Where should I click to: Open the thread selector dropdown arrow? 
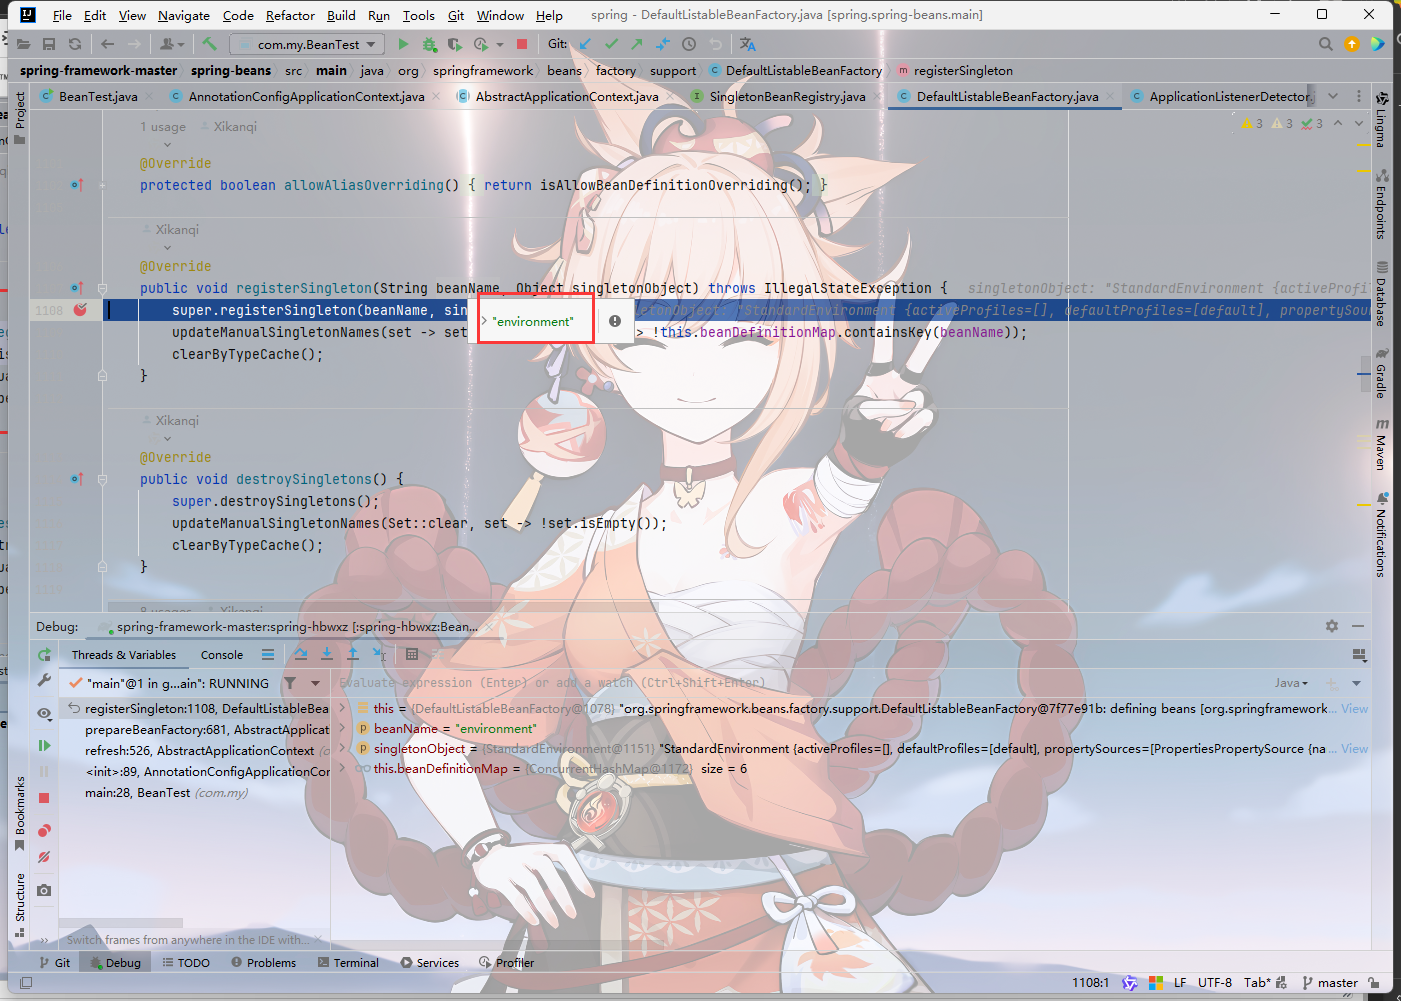point(315,683)
